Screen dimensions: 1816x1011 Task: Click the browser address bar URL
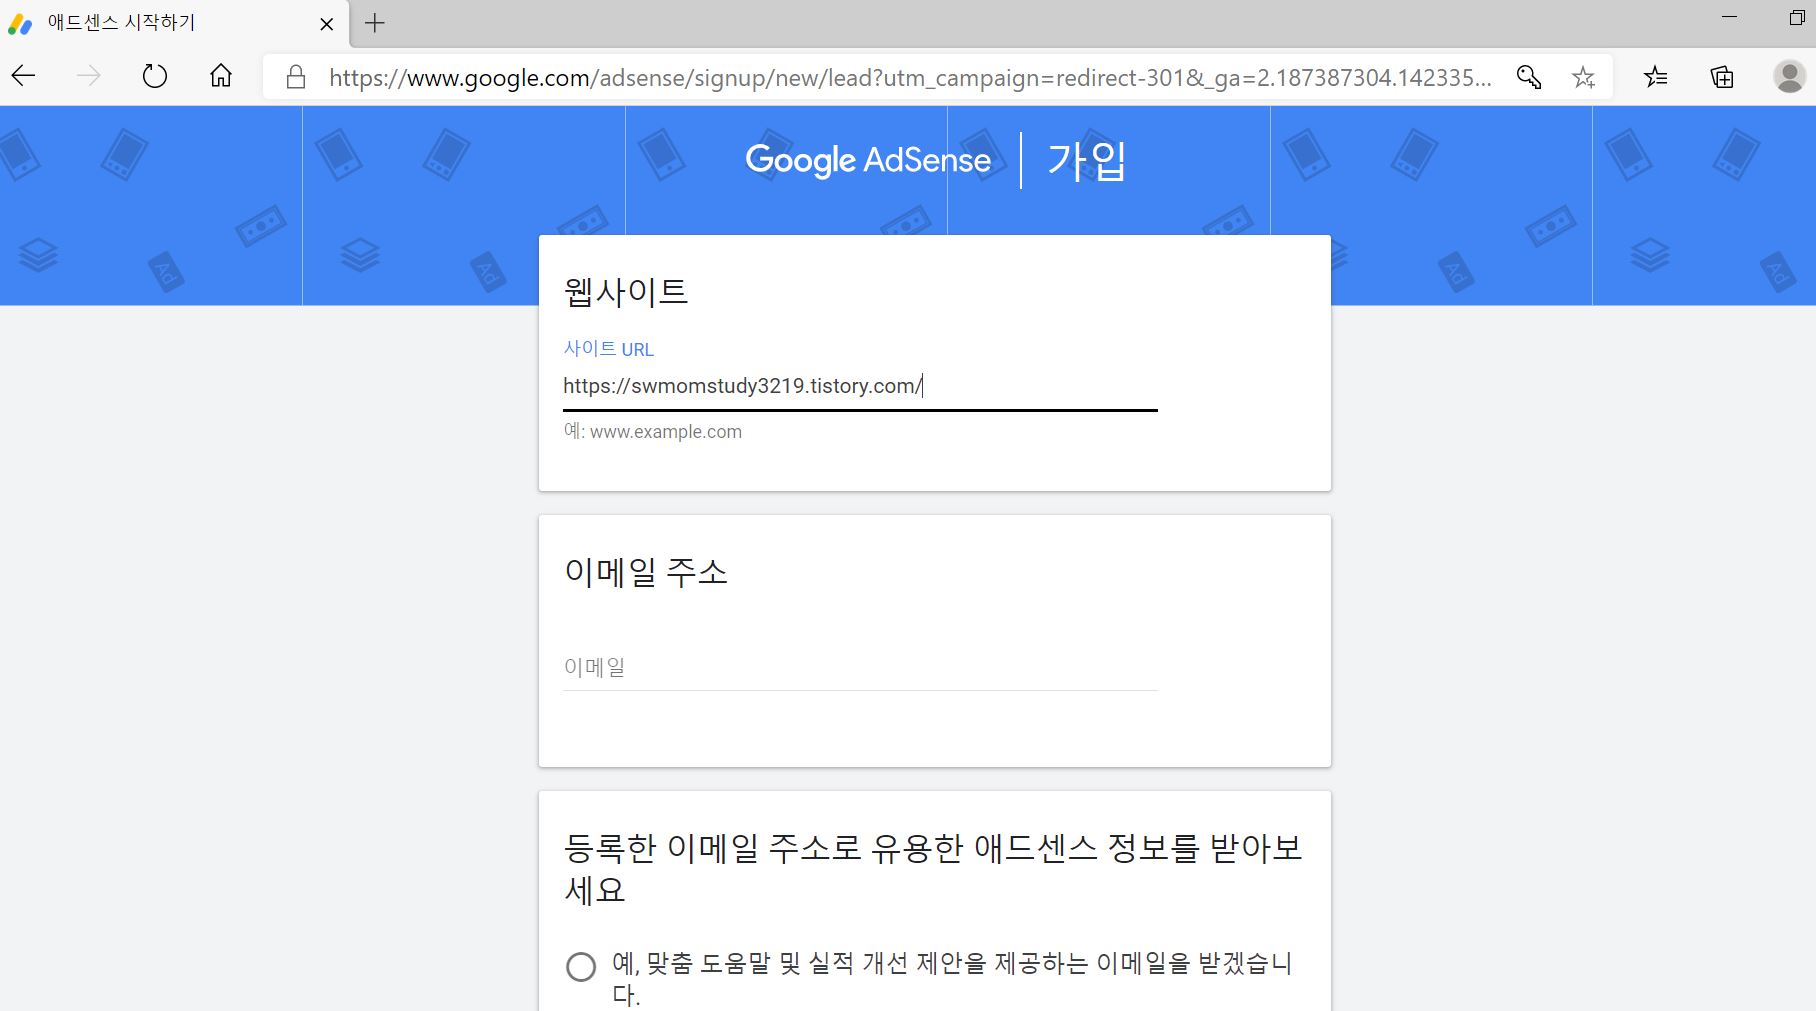tap(910, 77)
